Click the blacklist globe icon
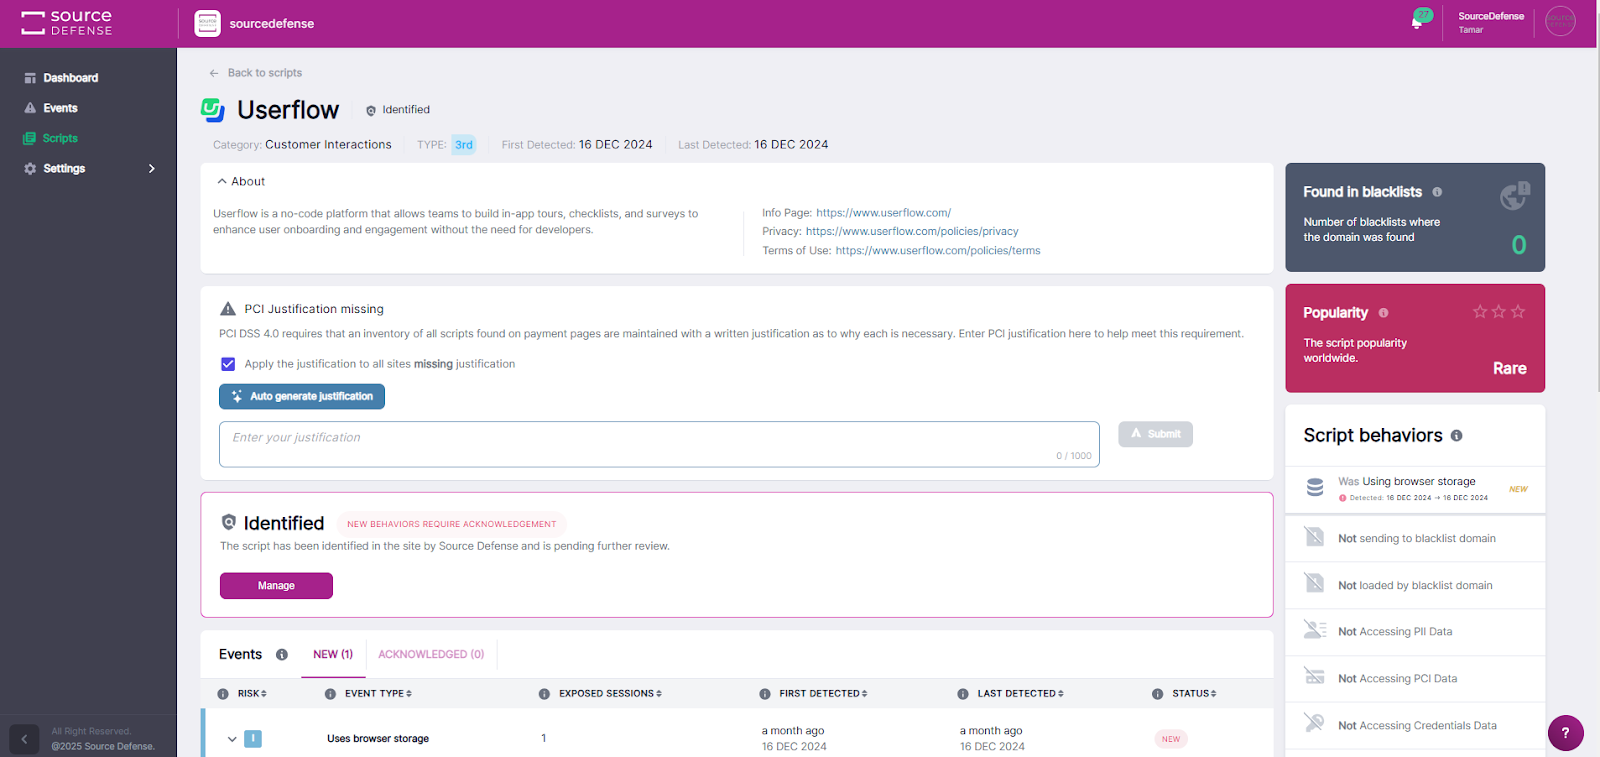This screenshot has width=1600, height=757. pyautogui.click(x=1514, y=196)
